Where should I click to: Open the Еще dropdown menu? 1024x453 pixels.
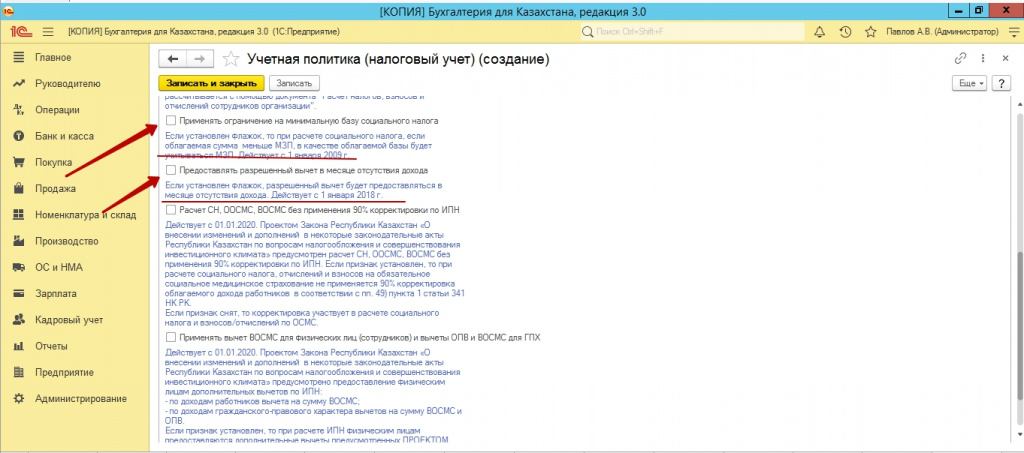971,84
